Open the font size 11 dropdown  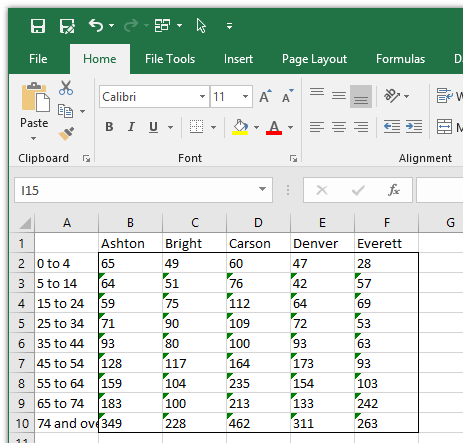pos(246,96)
